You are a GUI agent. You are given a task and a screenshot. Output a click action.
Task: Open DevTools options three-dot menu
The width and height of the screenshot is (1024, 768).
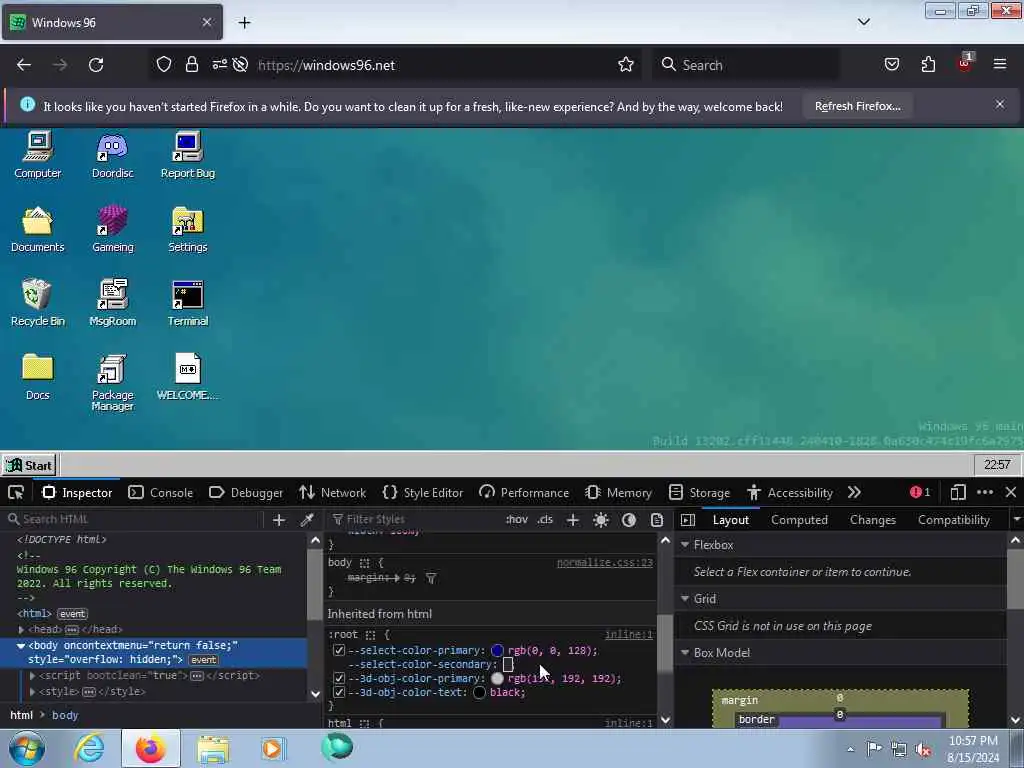click(x=985, y=492)
